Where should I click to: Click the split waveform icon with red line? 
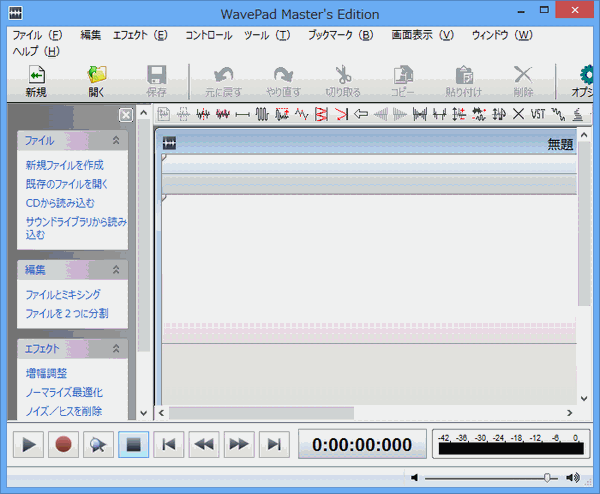coord(203,114)
